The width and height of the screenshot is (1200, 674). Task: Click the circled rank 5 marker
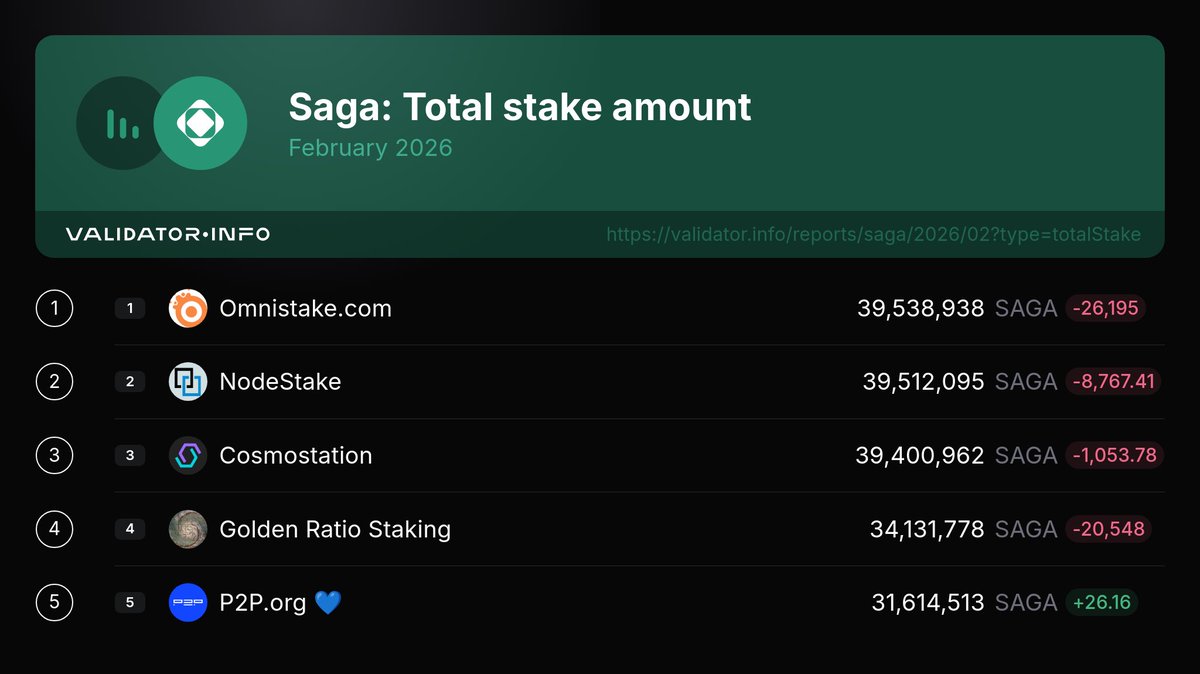point(54,602)
